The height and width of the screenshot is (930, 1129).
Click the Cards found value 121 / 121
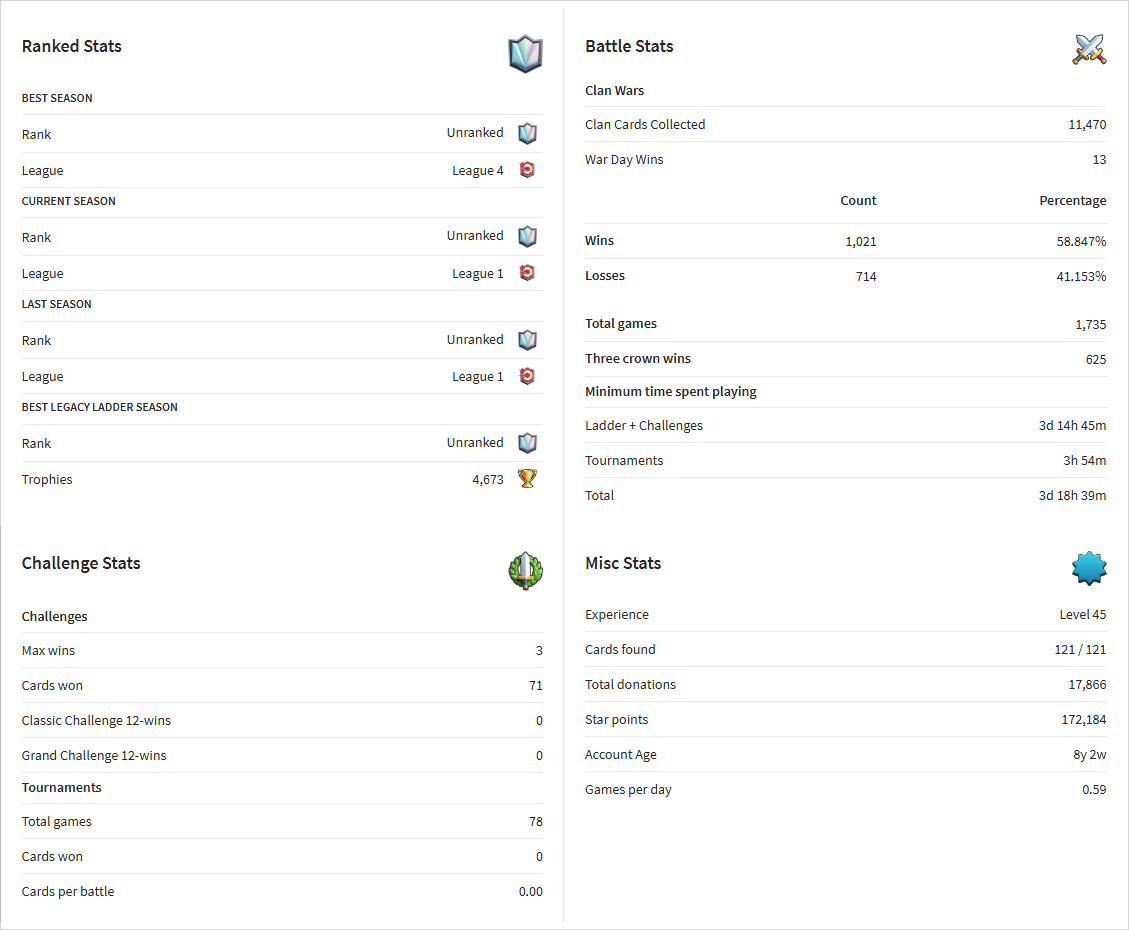click(x=1080, y=649)
